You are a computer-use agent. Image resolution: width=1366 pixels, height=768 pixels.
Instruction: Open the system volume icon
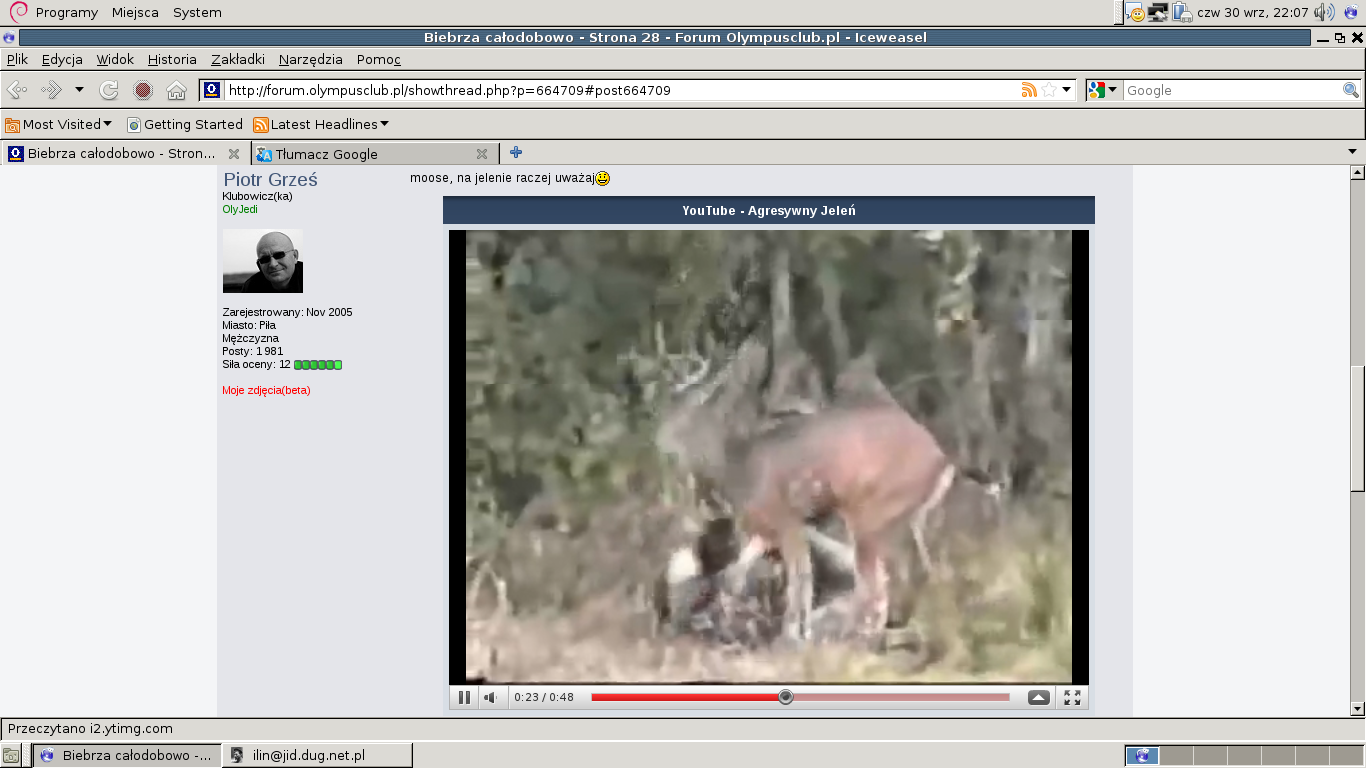(1325, 12)
